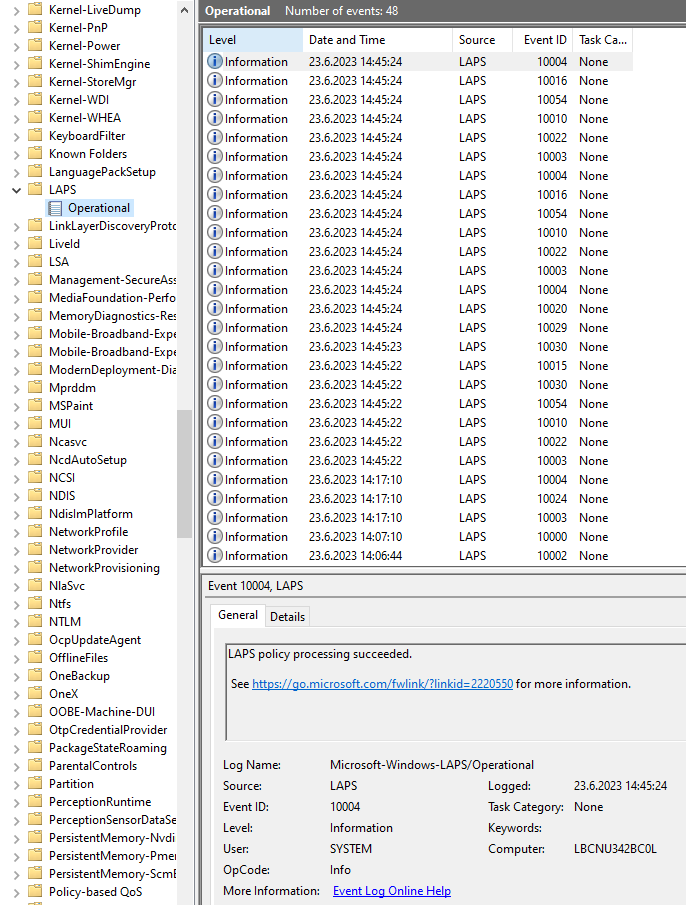Click the computer name LBCNU342BC0L
The width and height of the screenshot is (686, 905).
(615, 848)
